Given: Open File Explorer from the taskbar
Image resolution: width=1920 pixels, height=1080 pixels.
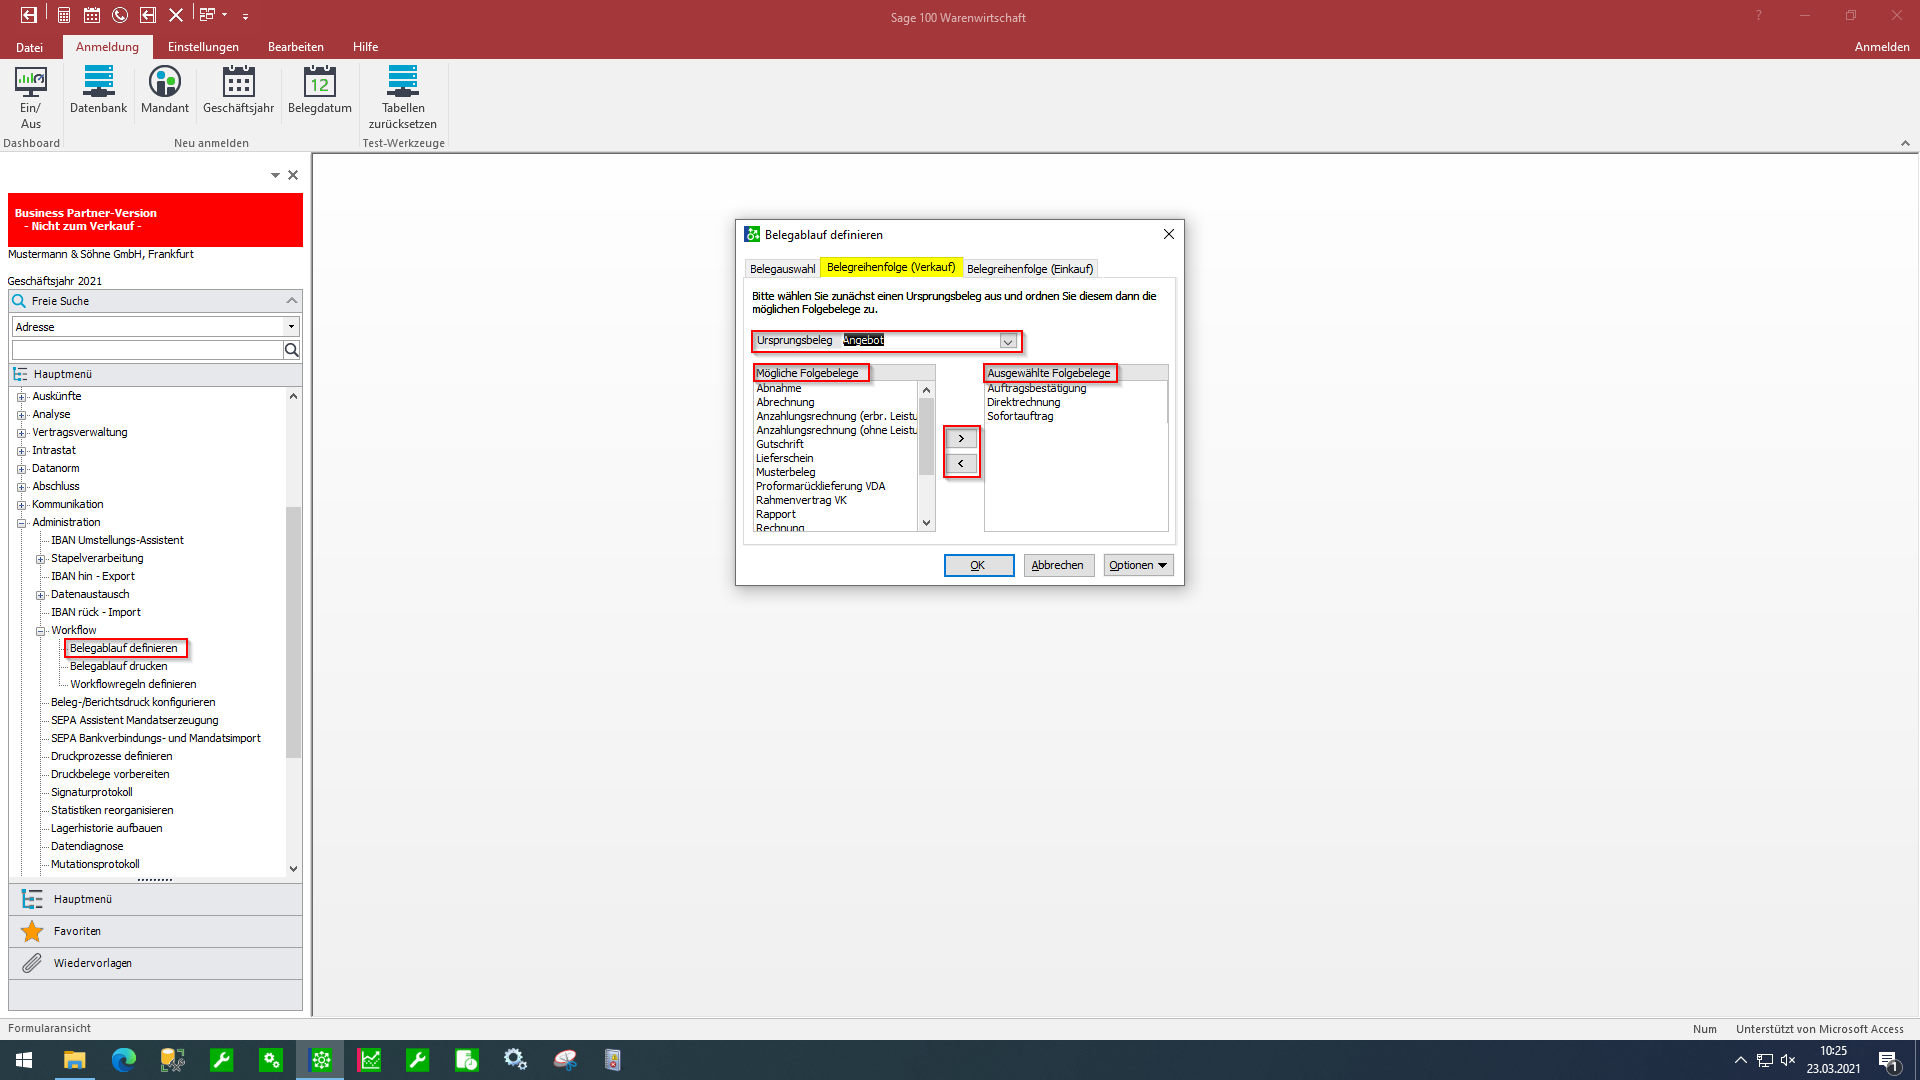Looking at the screenshot, I should [x=75, y=1060].
